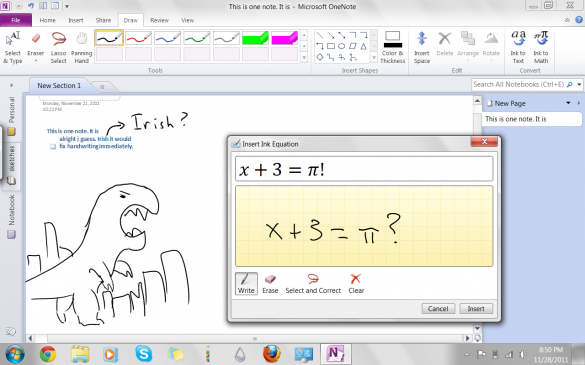The height and width of the screenshot is (365, 585).
Task: Open Firefox from taskbar
Action: click(272, 354)
